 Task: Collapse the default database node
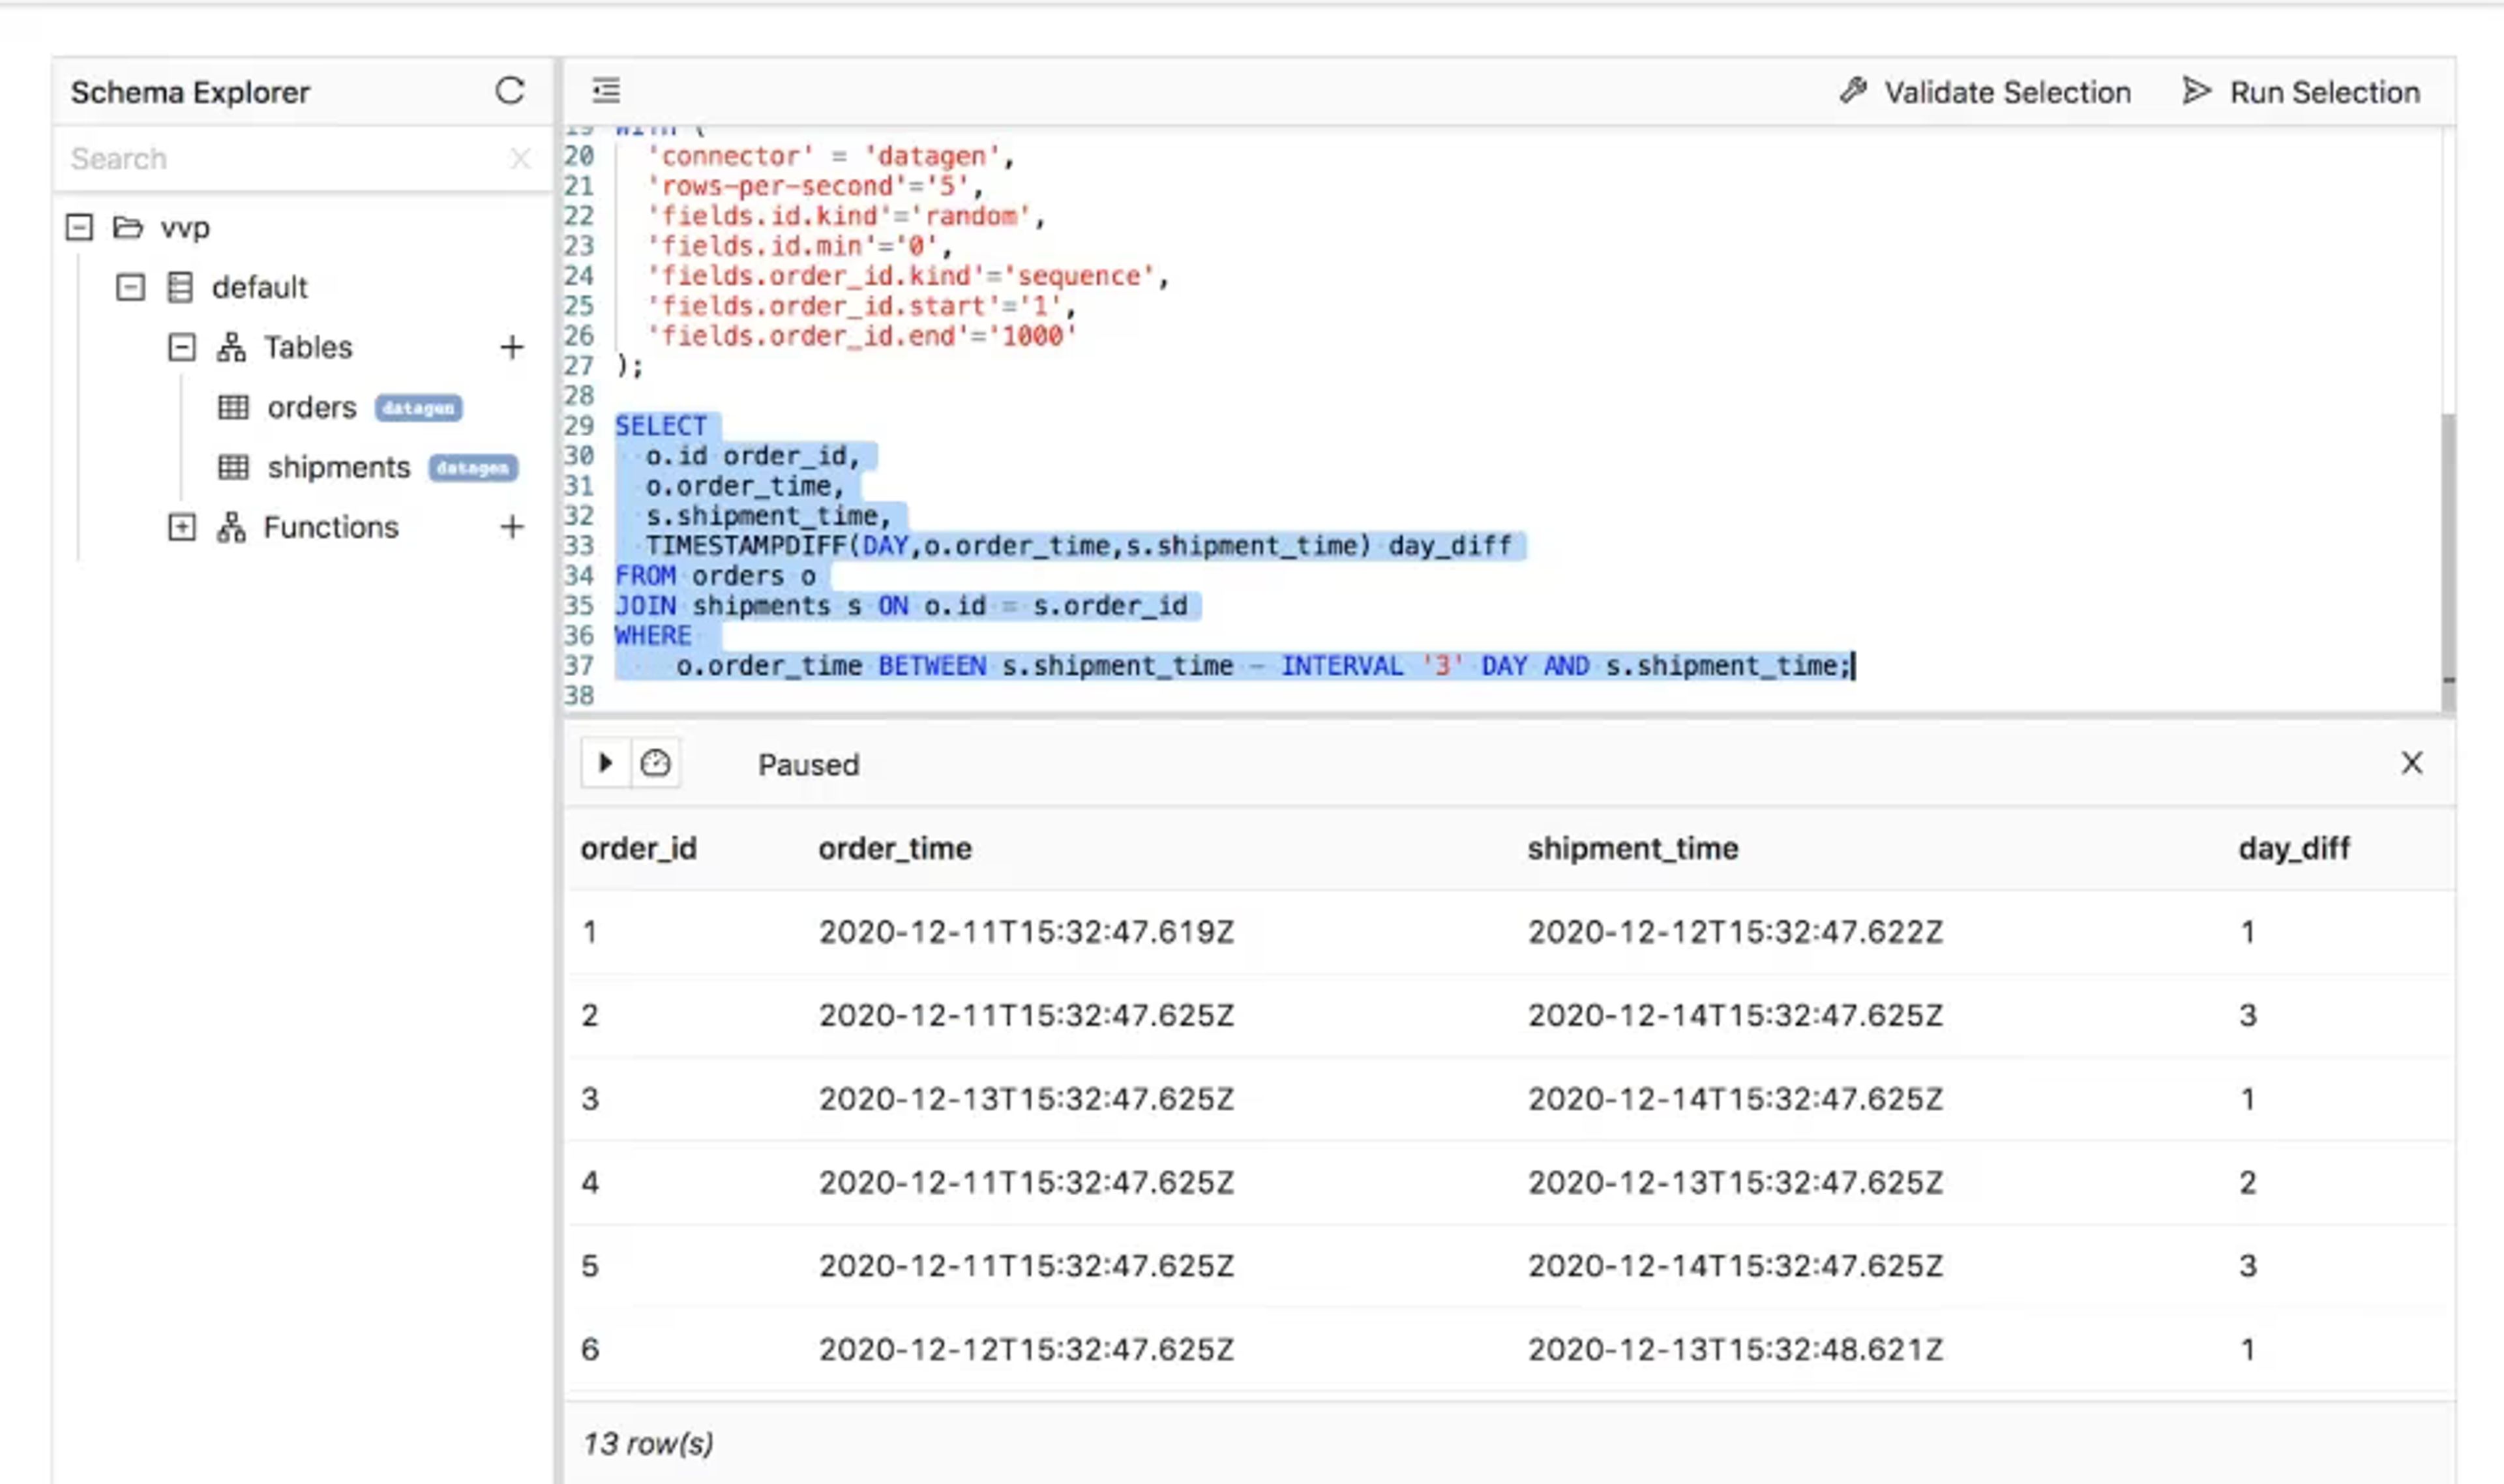pos(130,287)
